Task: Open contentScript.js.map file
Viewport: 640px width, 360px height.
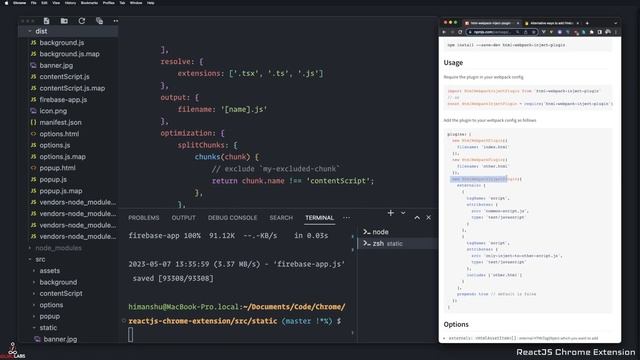Action: coord(68,88)
